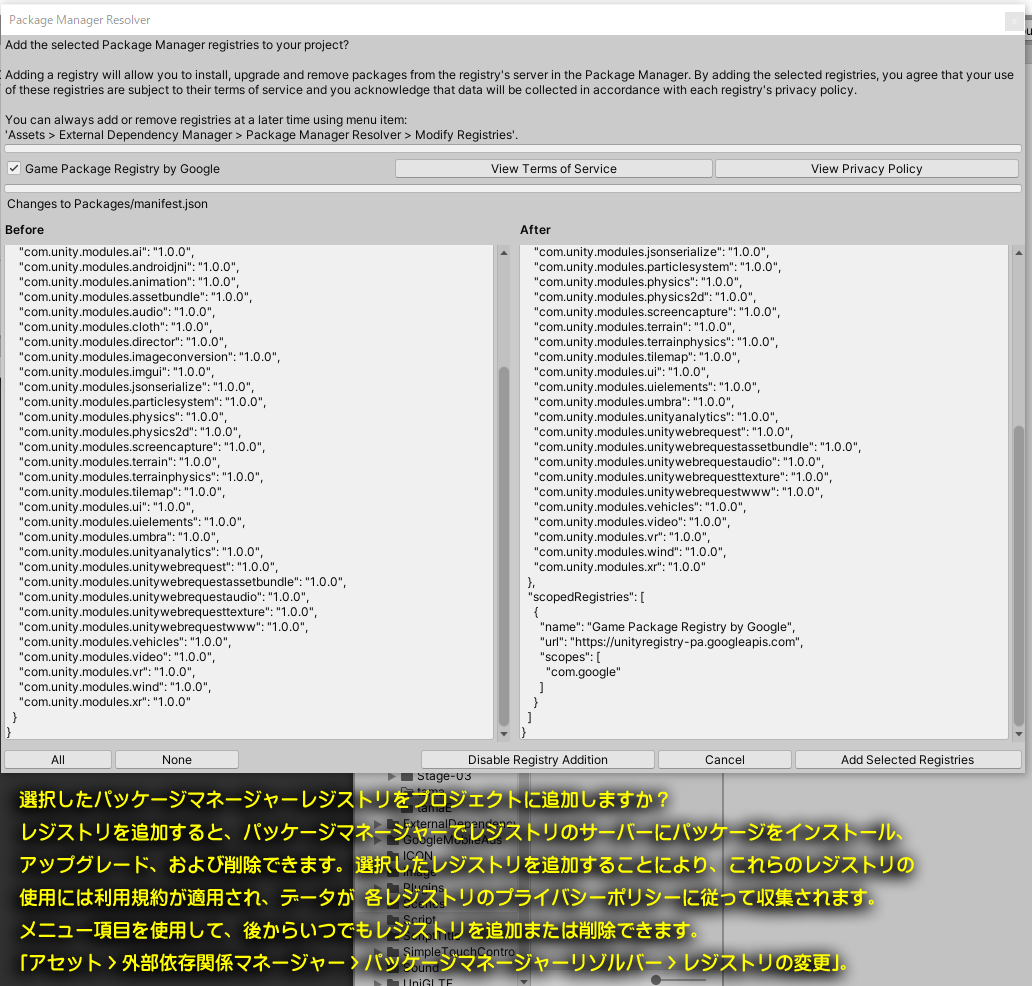Confirm with Add Selected Registries
Screen dimensions: 1032x986
point(908,760)
